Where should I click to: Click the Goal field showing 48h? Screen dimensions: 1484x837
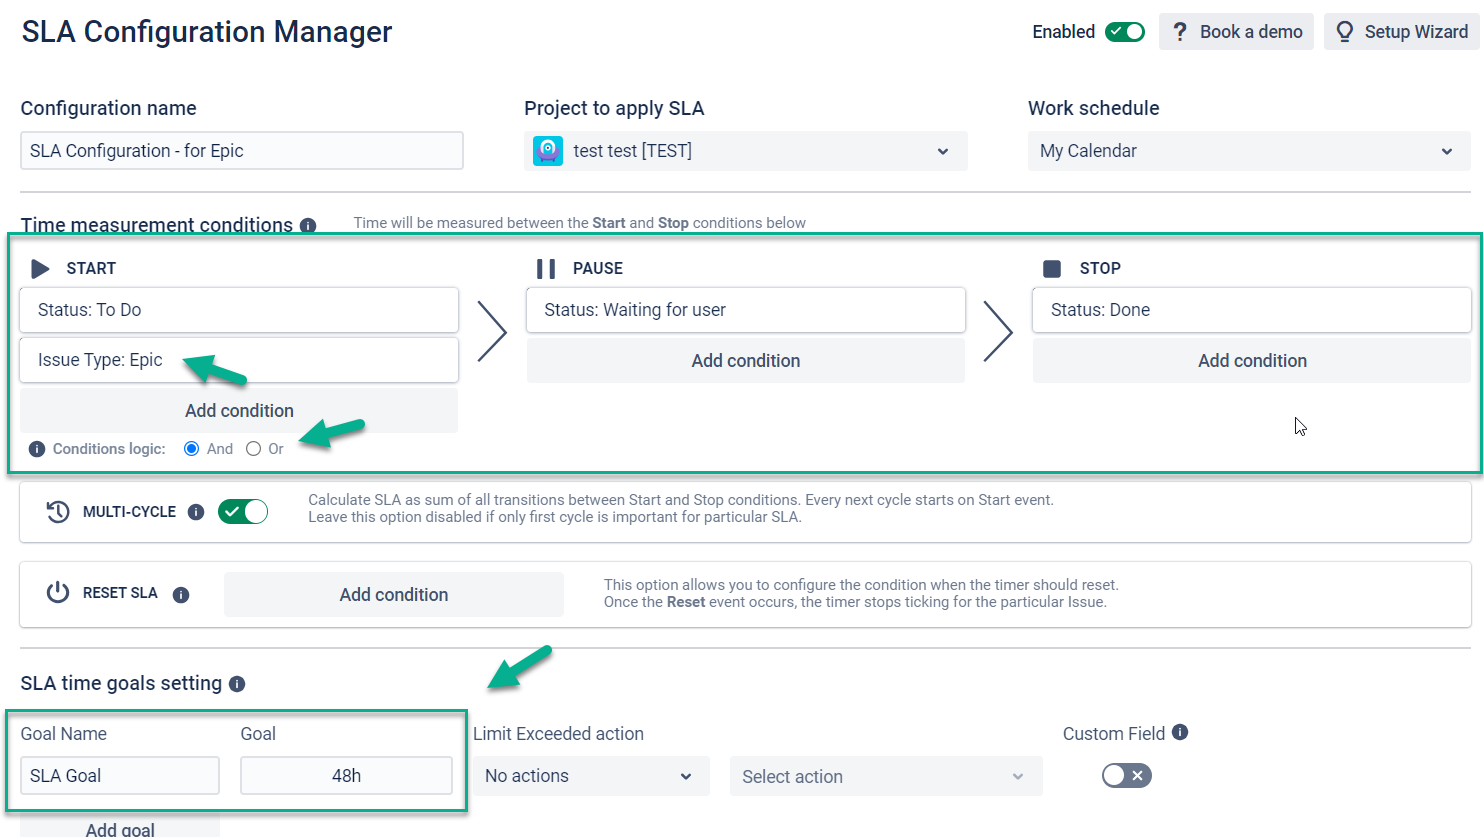tap(346, 776)
